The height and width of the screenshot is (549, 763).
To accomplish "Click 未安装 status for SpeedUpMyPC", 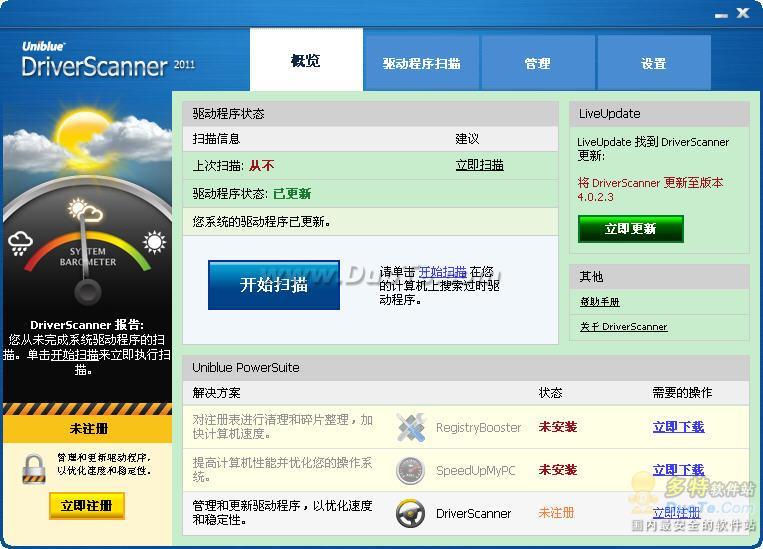I will pyautogui.click(x=558, y=470).
